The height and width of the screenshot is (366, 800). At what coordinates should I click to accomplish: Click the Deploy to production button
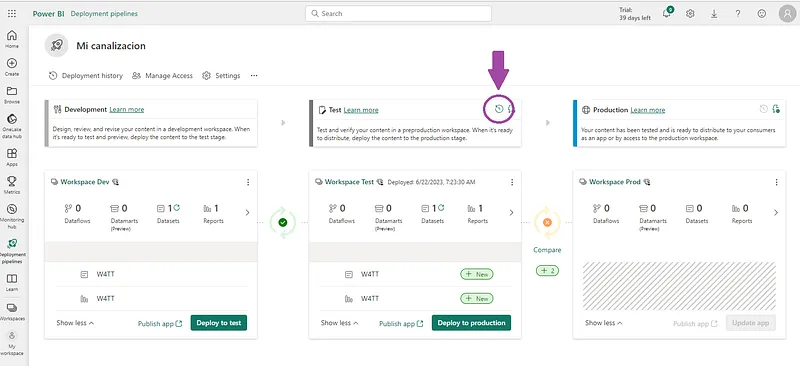point(471,323)
